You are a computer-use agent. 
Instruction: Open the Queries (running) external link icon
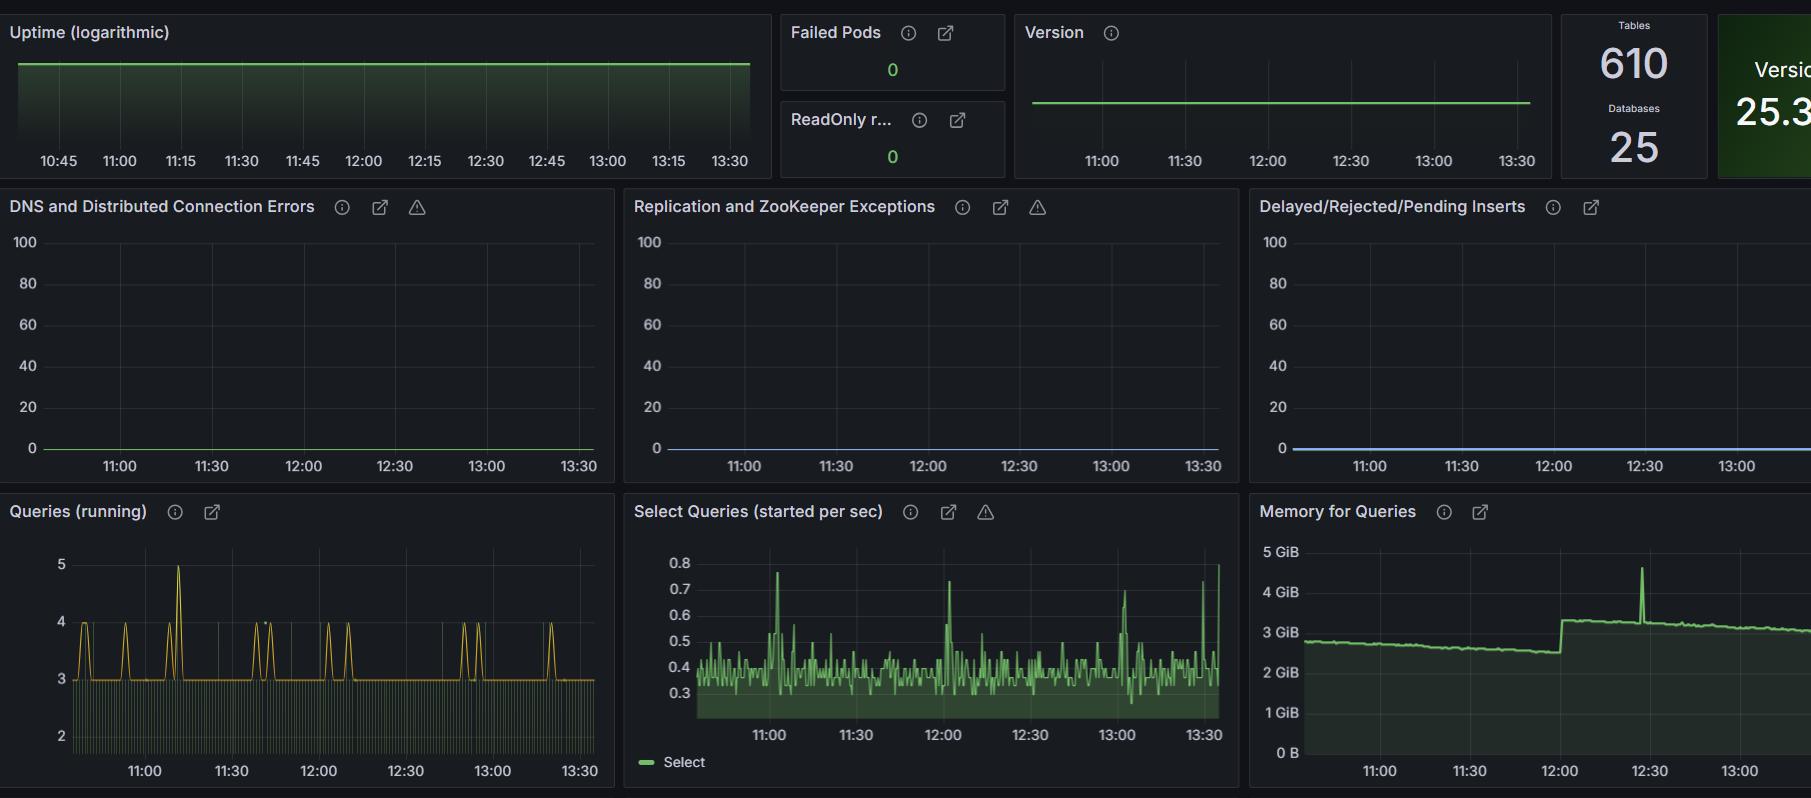[212, 512]
